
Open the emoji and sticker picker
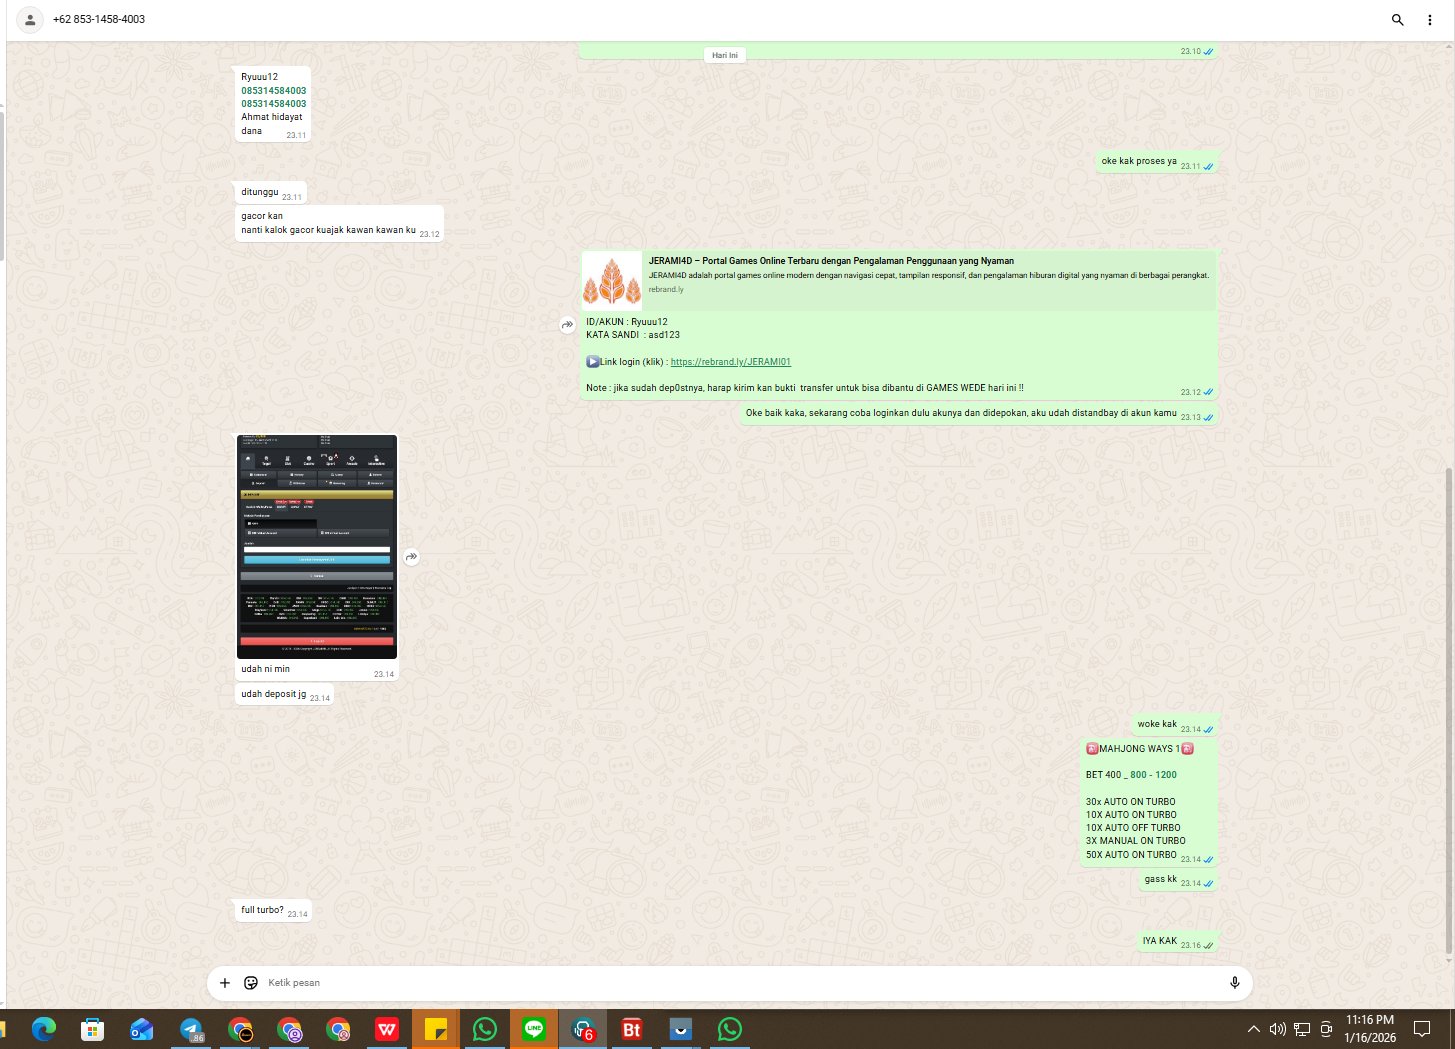coord(251,983)
